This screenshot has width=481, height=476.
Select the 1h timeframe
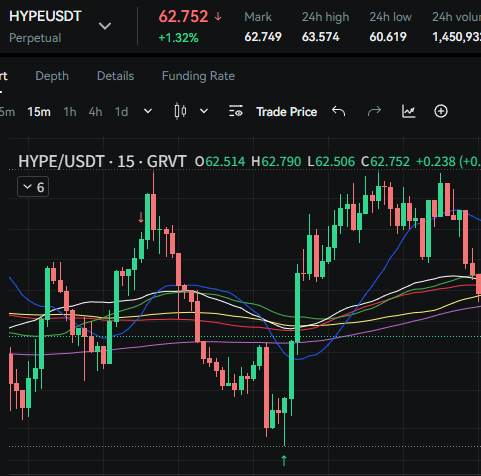pyautogui.click(x=70, y=112)
